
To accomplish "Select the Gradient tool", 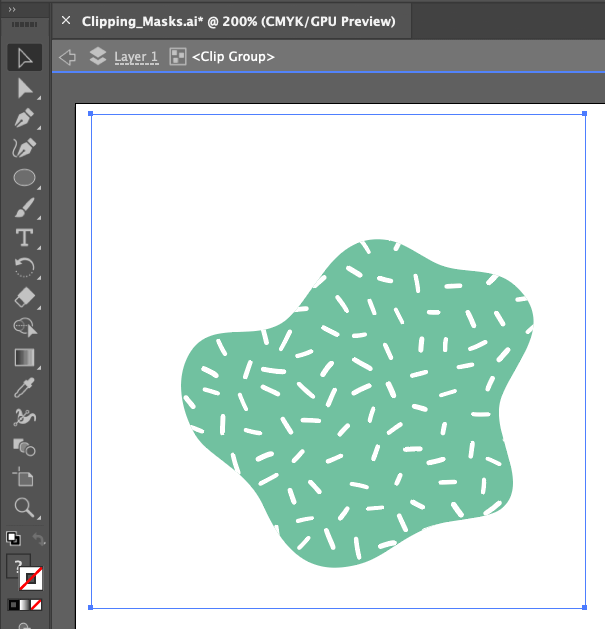I will click(x=24, y=357).
